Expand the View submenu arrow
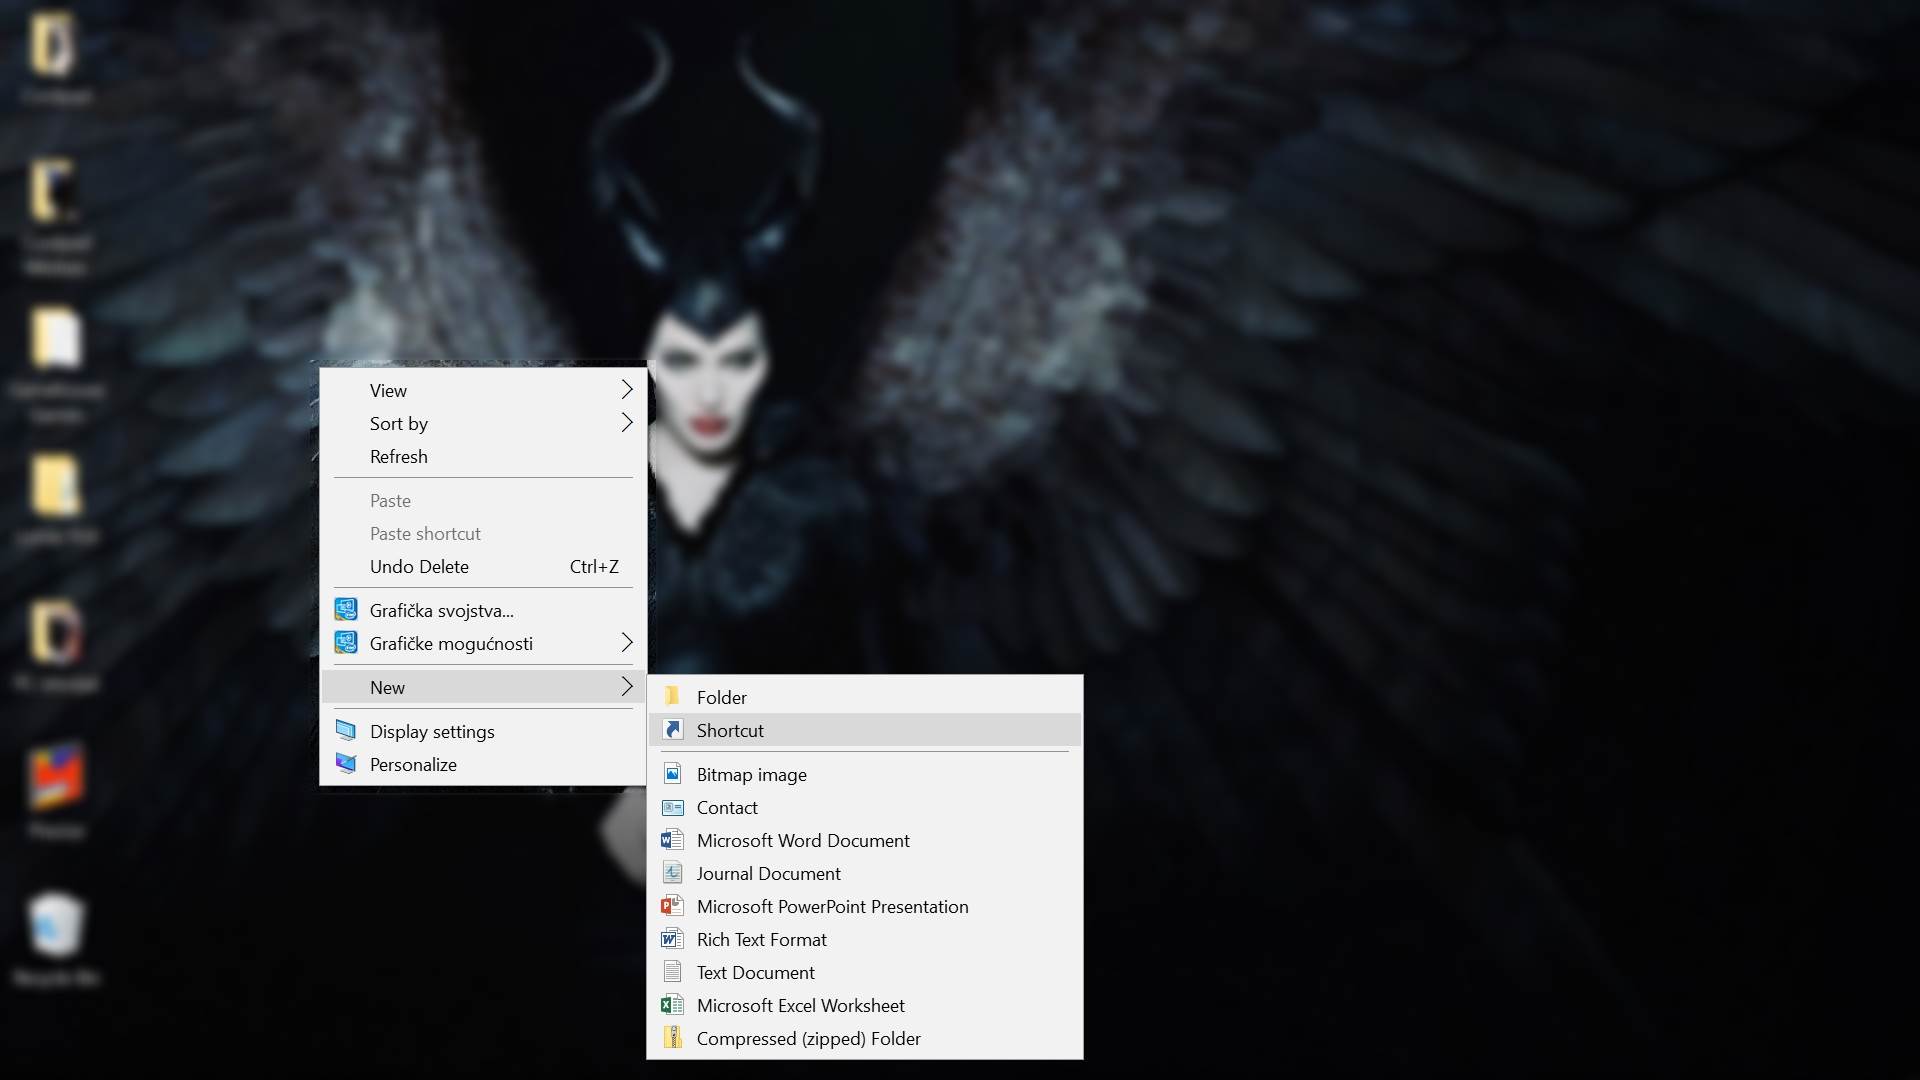The width and height of the screenshot is (1920, 1080). tap(627, 390)
